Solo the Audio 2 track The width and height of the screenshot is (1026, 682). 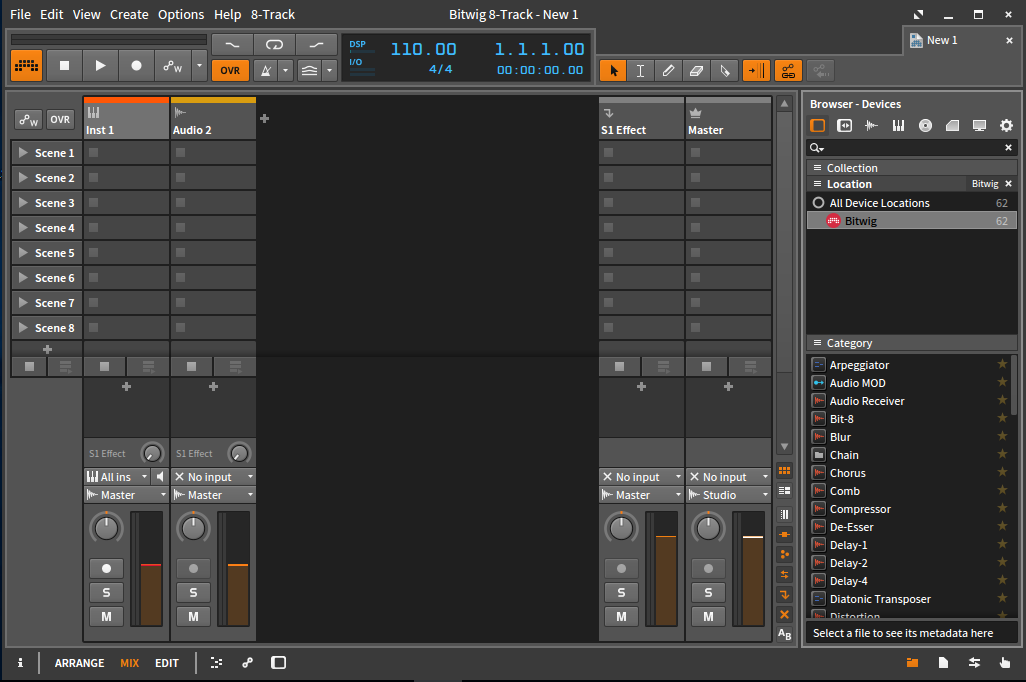[x=193, y=592]
